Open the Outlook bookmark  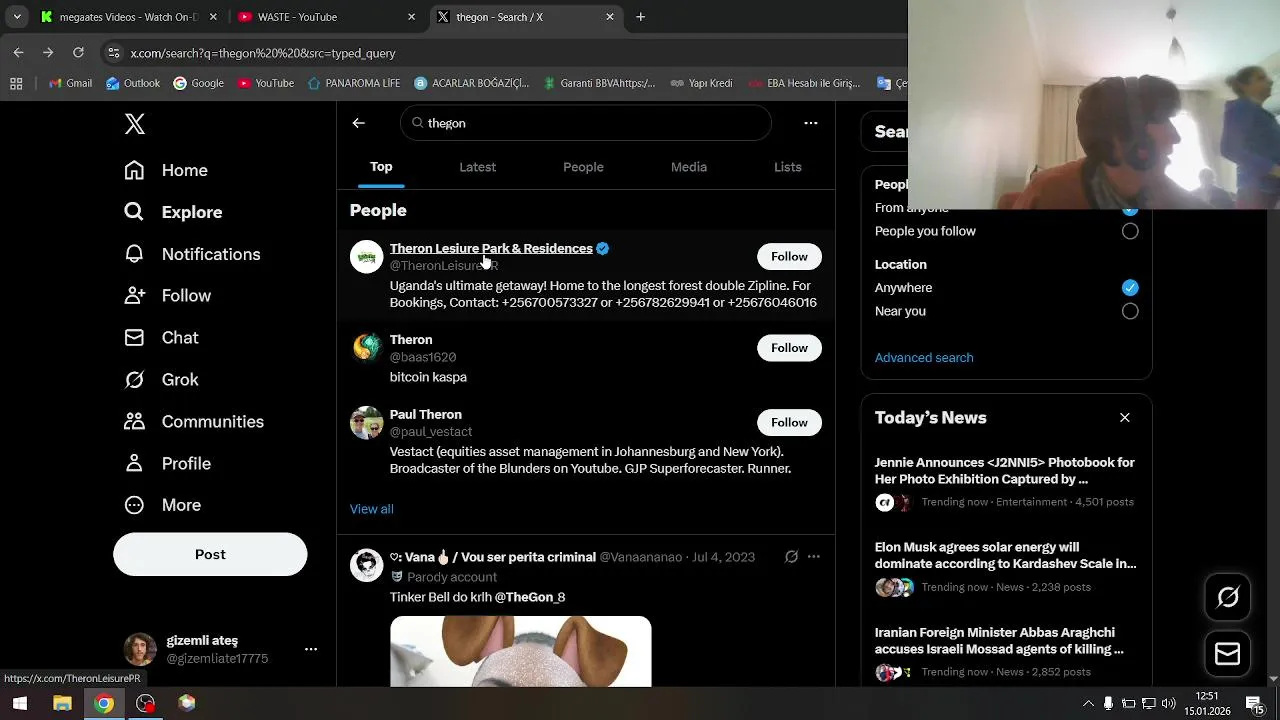[133, 84]
